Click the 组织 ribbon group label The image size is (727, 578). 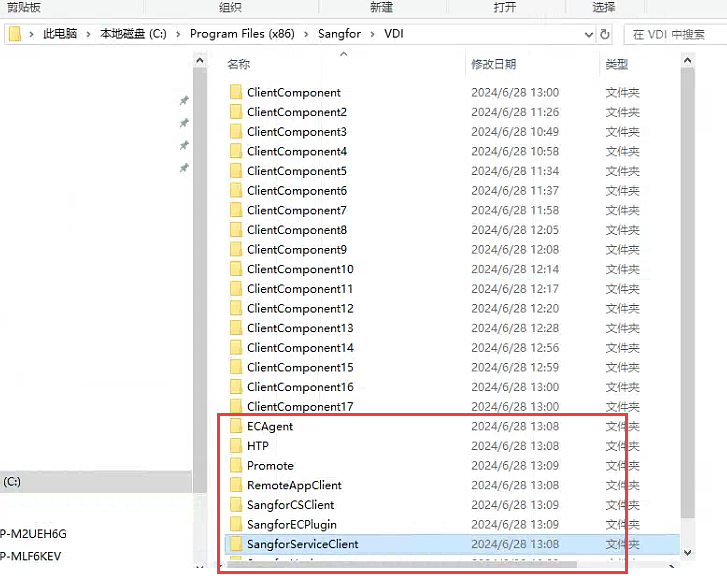(230, 7)
